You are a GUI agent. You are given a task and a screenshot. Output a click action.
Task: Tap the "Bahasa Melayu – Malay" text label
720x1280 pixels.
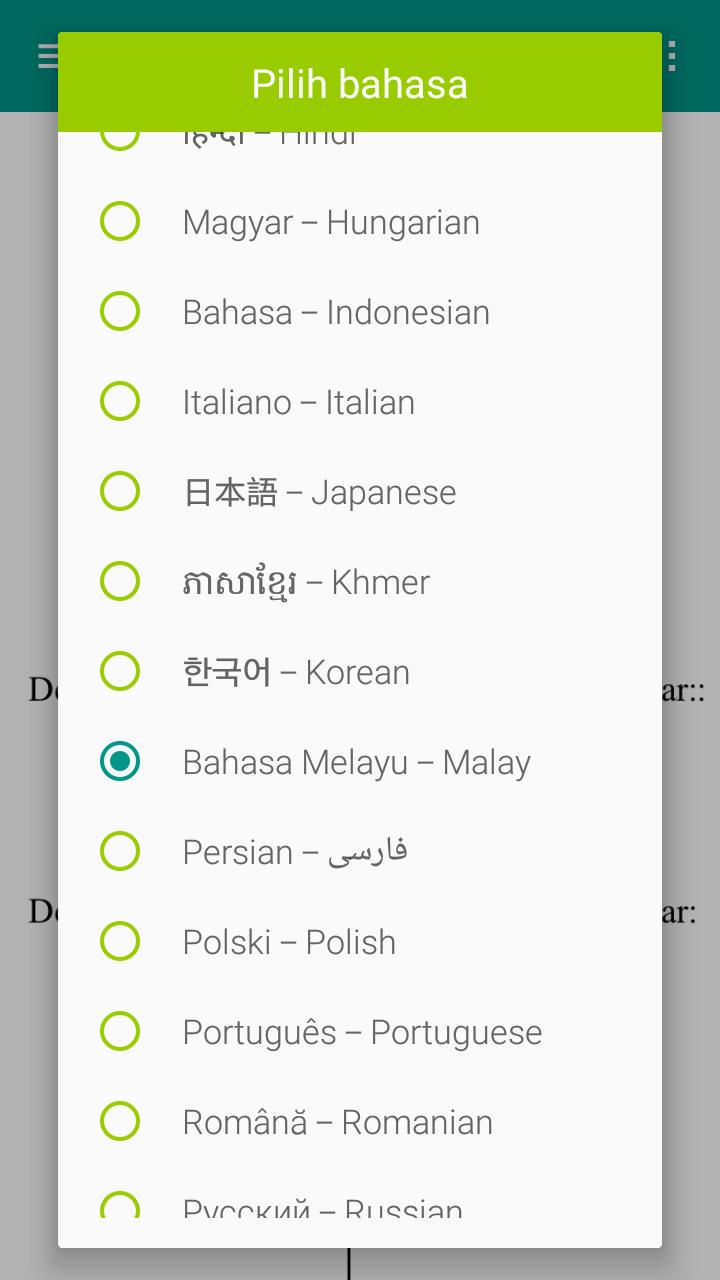click(356, 762)
